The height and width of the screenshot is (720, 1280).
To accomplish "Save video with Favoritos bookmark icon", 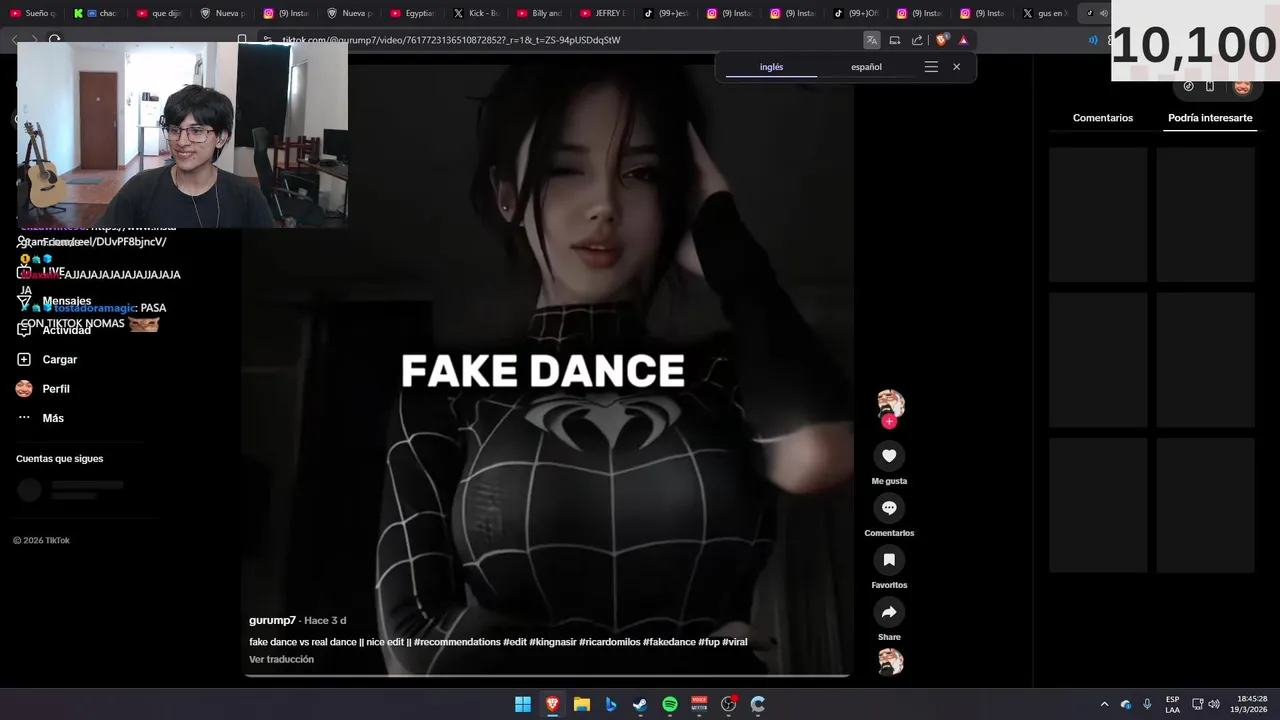I will 889,560.
